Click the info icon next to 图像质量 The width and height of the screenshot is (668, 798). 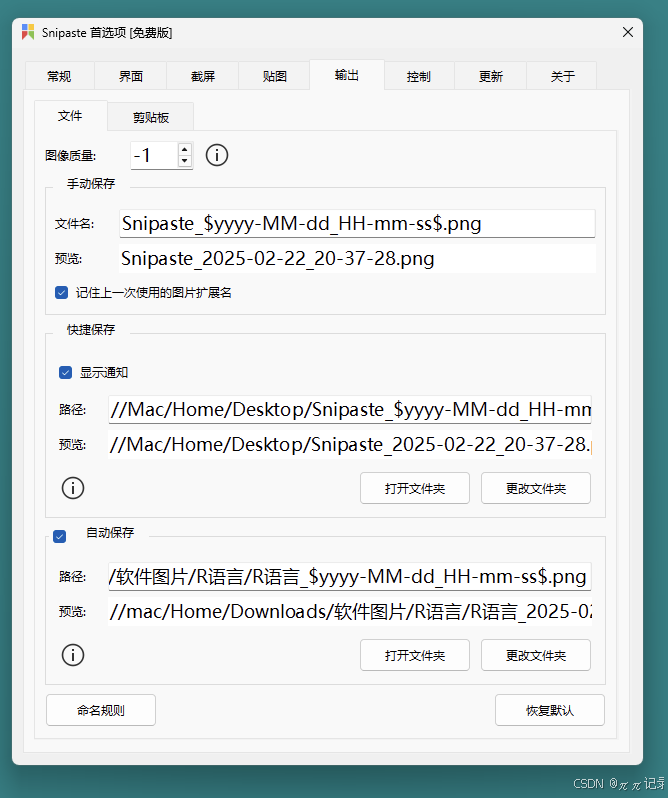point(217,155)
